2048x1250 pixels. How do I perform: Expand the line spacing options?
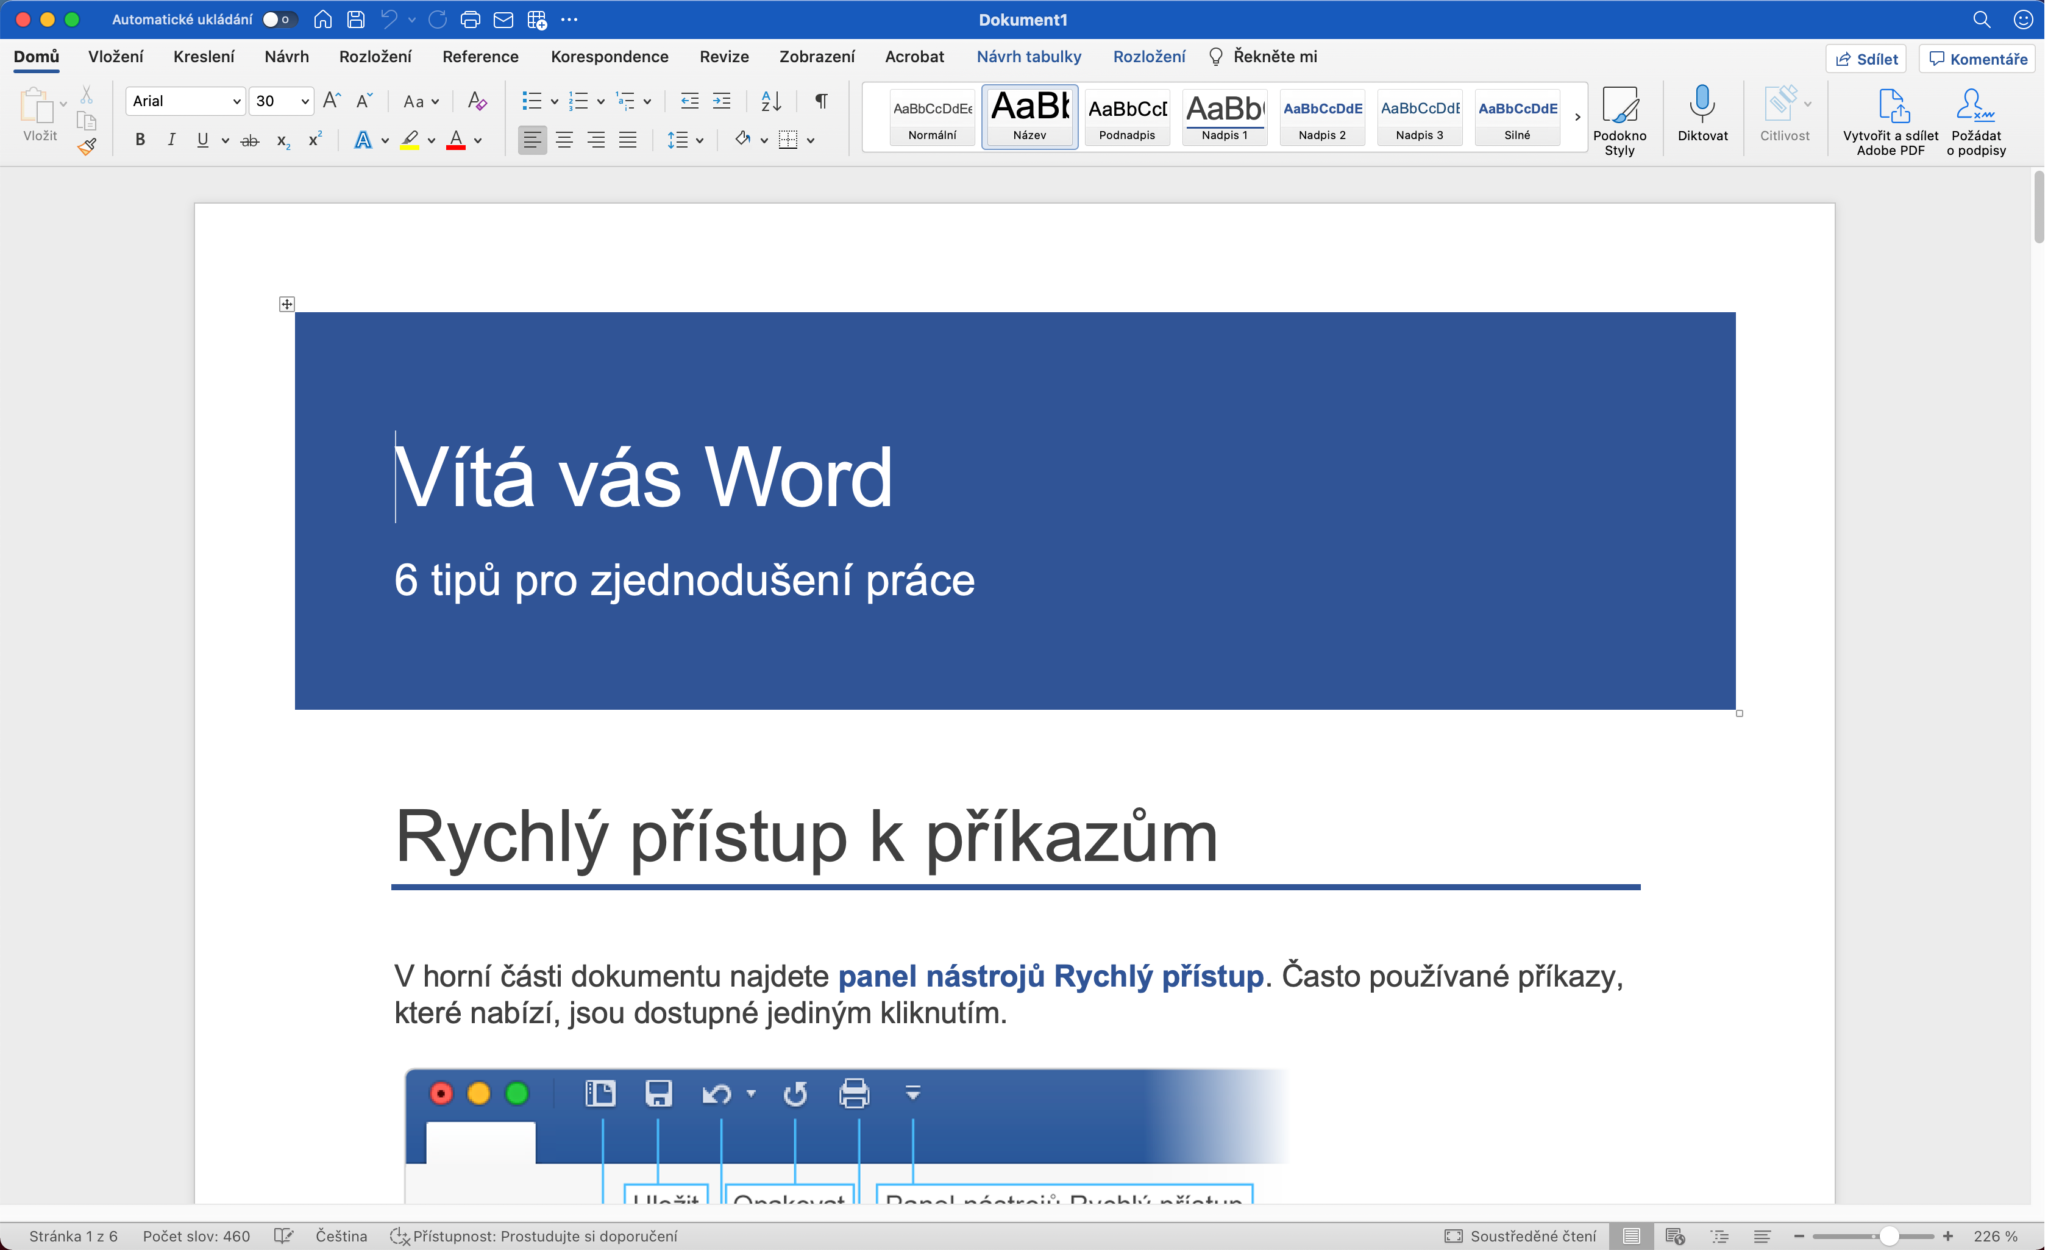700,140
